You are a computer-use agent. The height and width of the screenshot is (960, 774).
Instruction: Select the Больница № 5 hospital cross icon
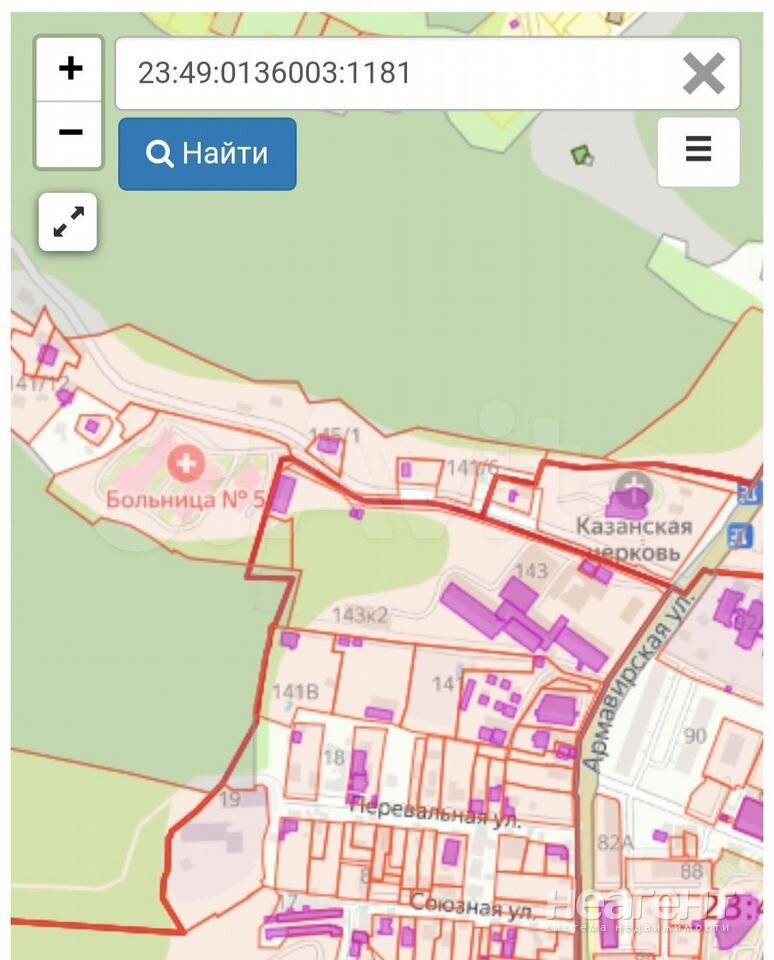point(184,463)
